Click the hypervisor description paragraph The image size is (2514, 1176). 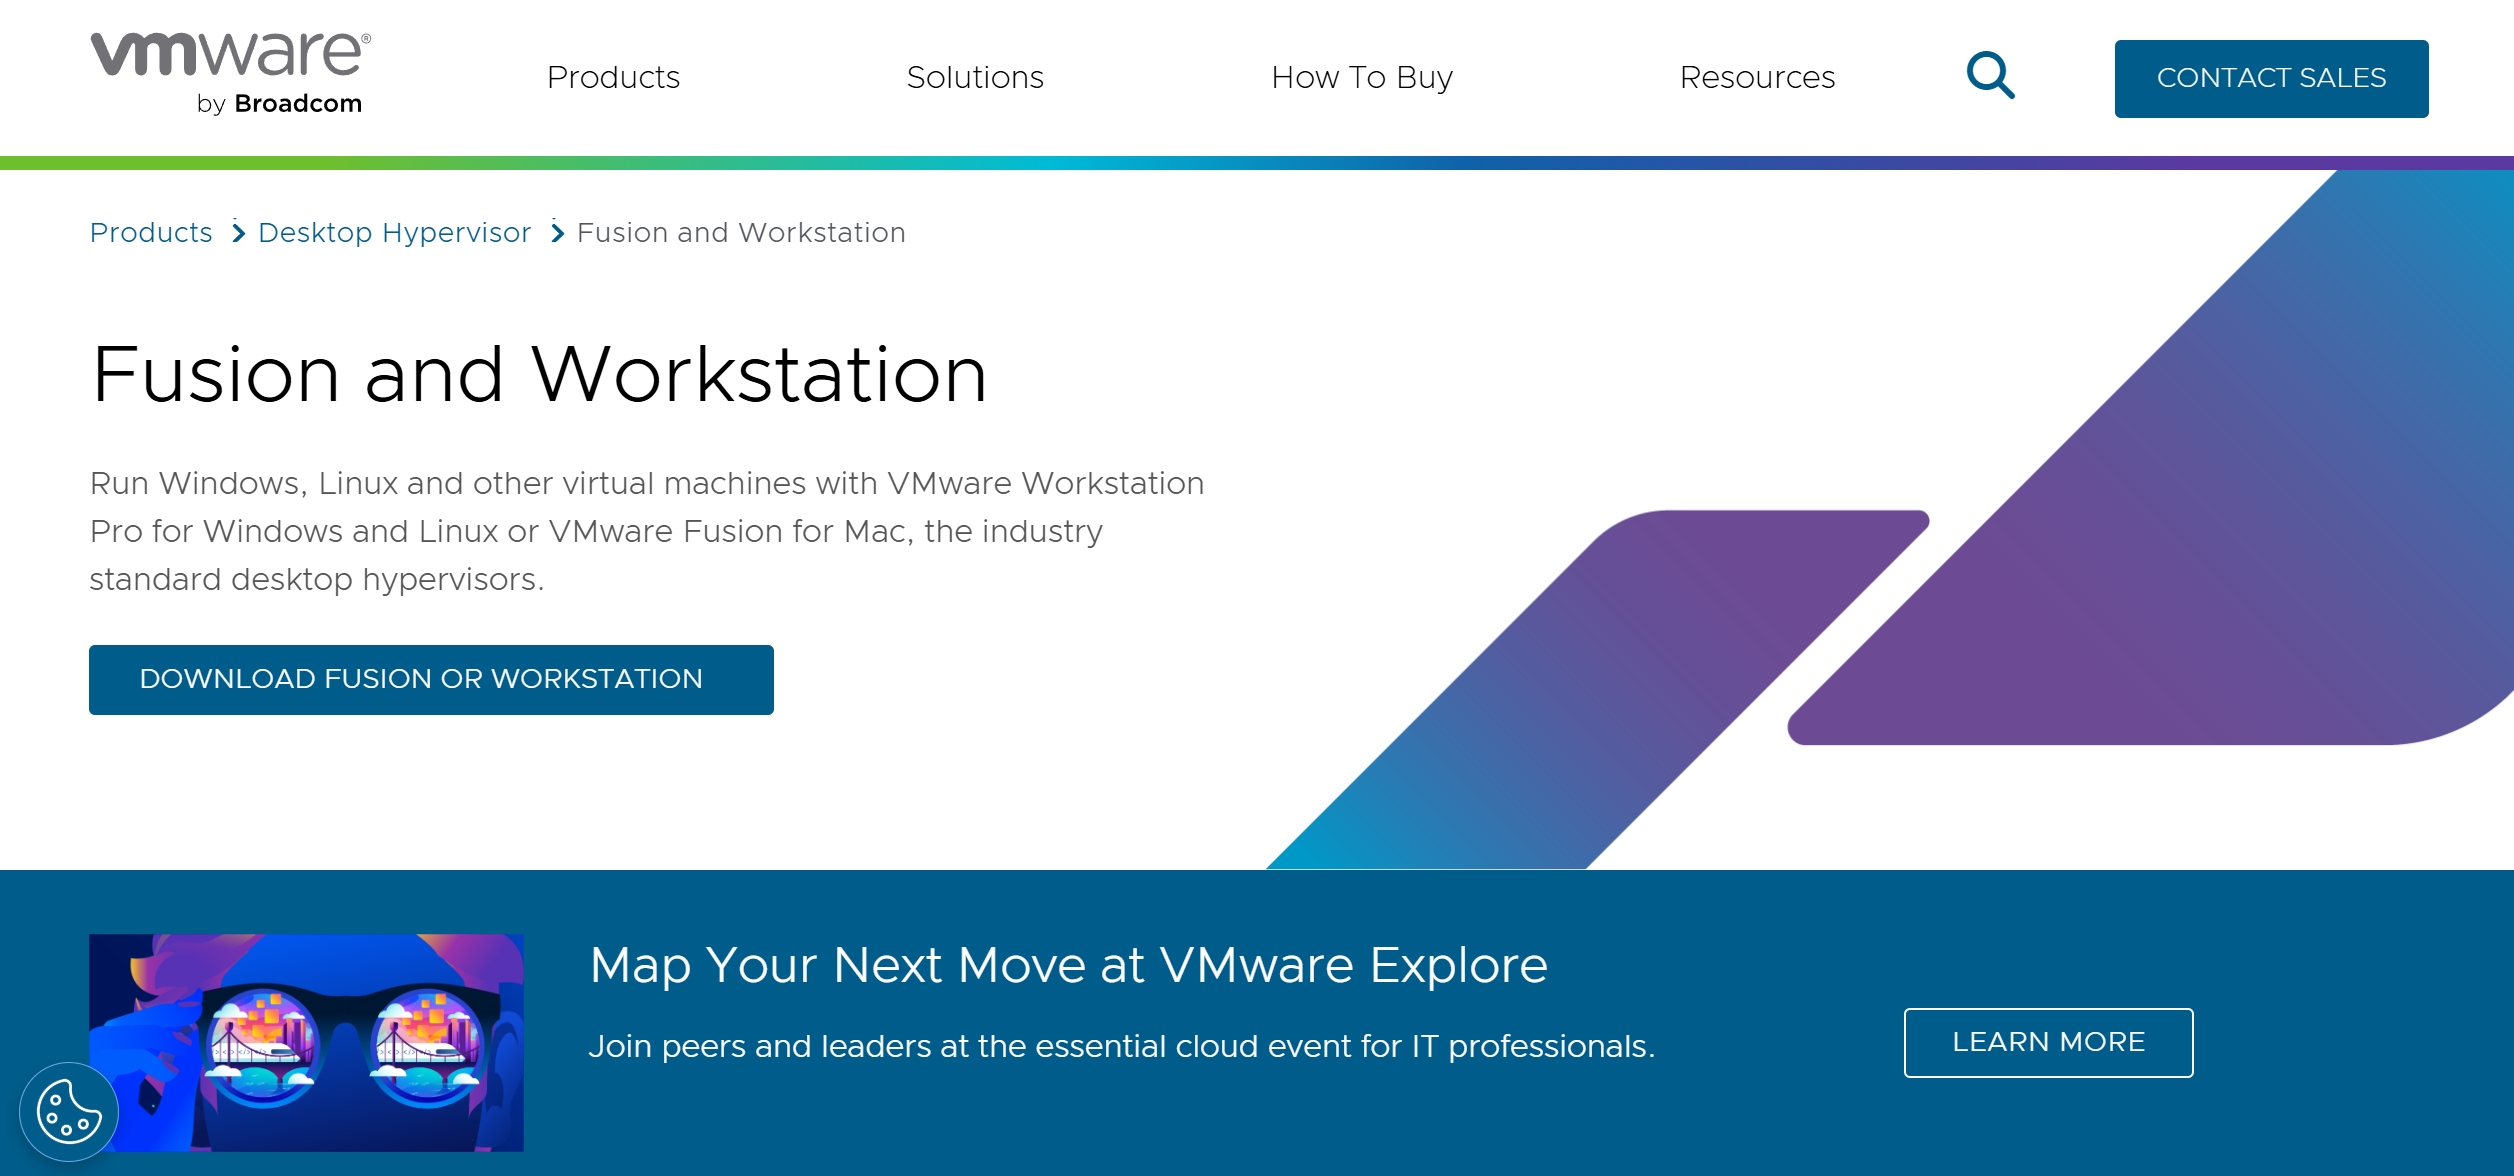pyautogui.click(x=646, y=531)
